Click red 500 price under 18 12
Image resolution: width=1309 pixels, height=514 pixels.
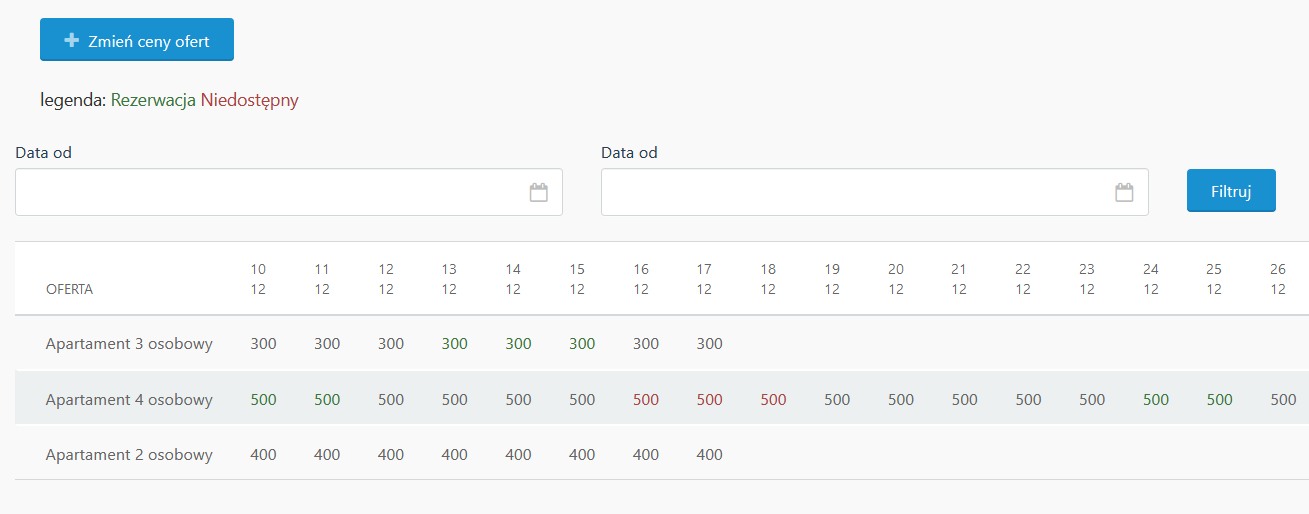point(773,400)
